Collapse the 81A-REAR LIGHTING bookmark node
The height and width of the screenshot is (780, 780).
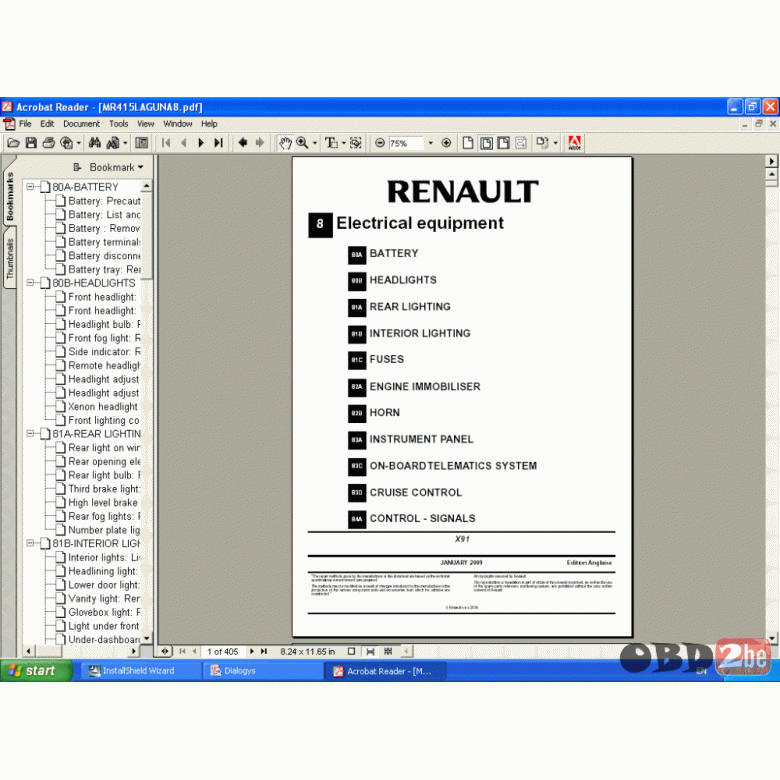tap(30, 434)
